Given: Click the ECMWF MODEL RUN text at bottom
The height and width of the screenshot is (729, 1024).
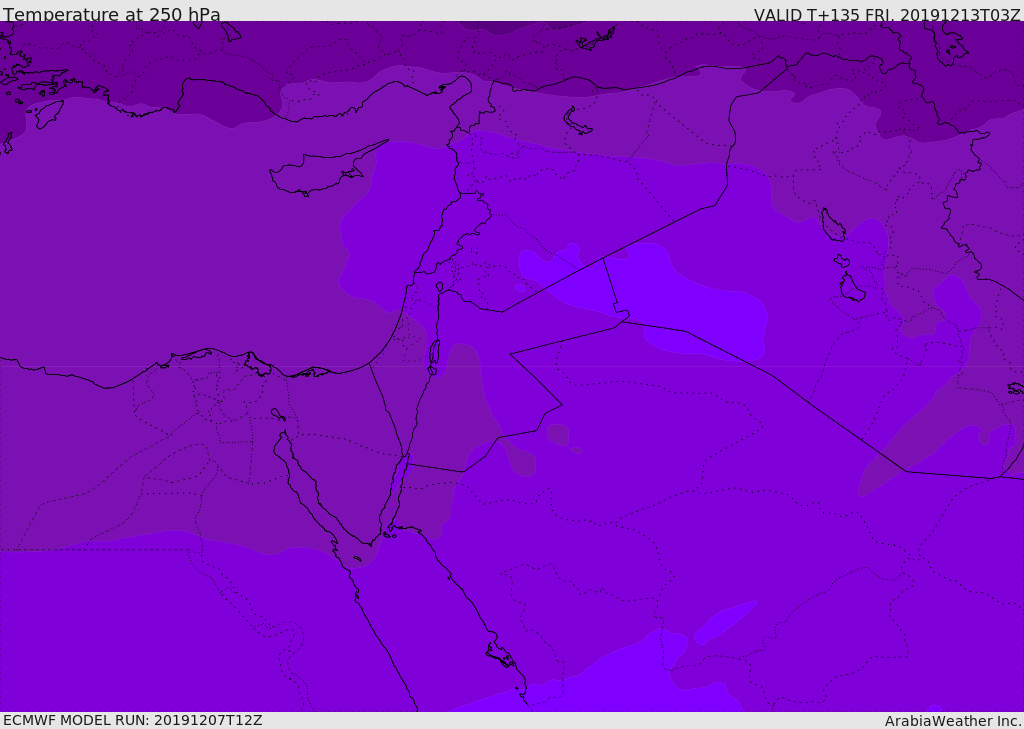Looking at the screenshot, I should 133,720.
